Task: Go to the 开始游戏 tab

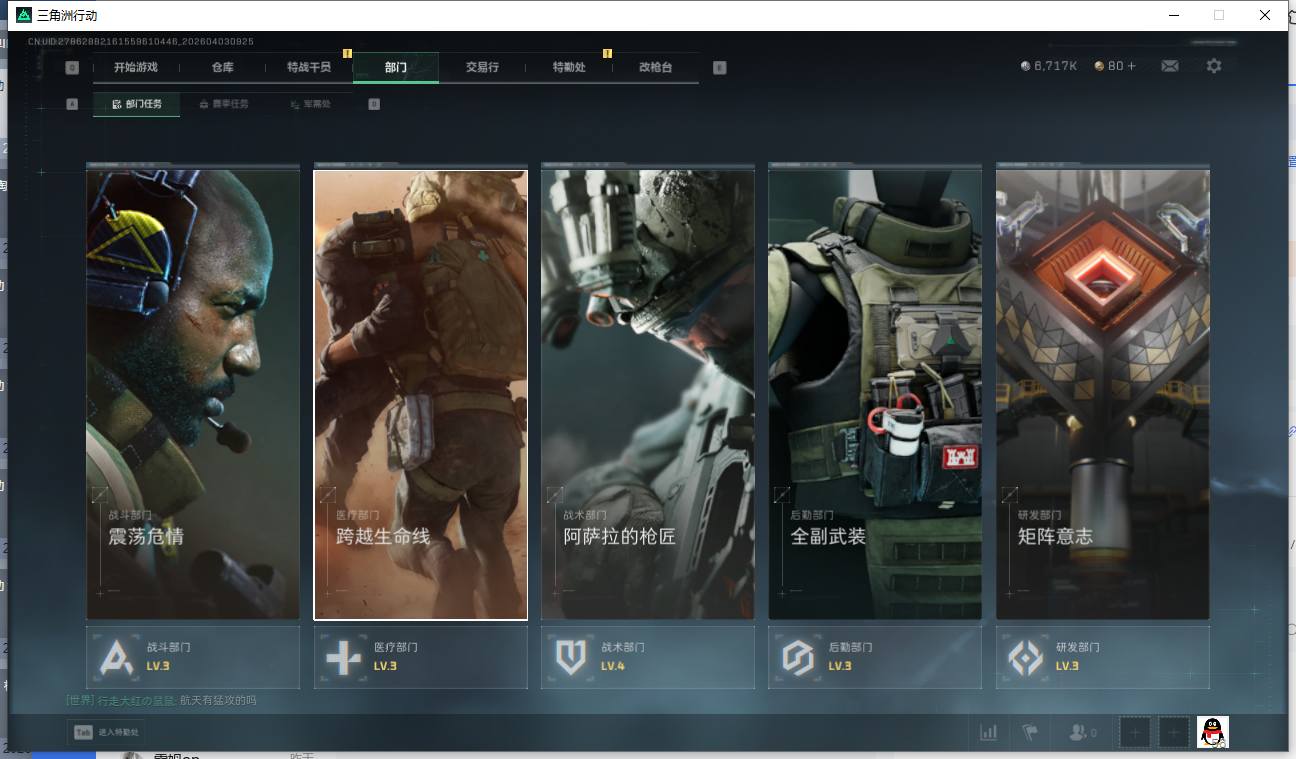Action: 135,67
